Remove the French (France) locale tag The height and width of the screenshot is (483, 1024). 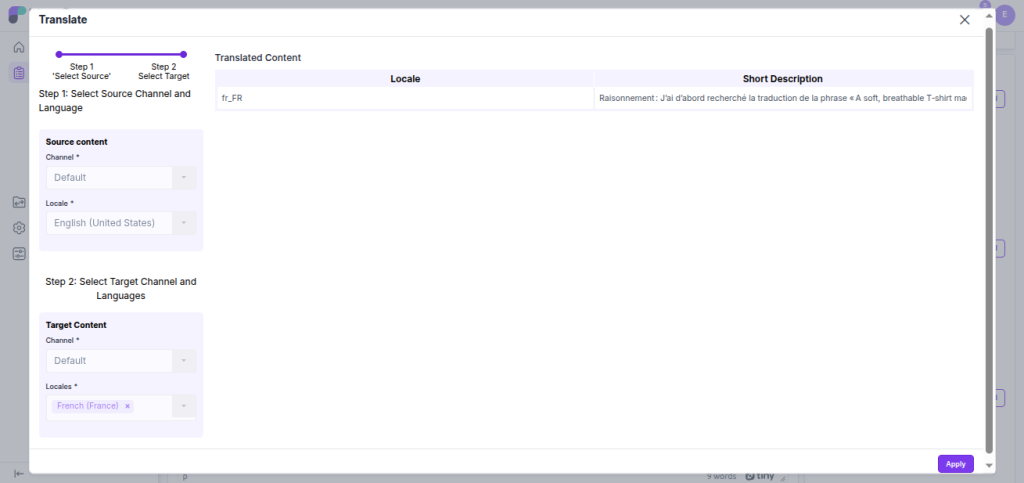click(x=128, y=406)
